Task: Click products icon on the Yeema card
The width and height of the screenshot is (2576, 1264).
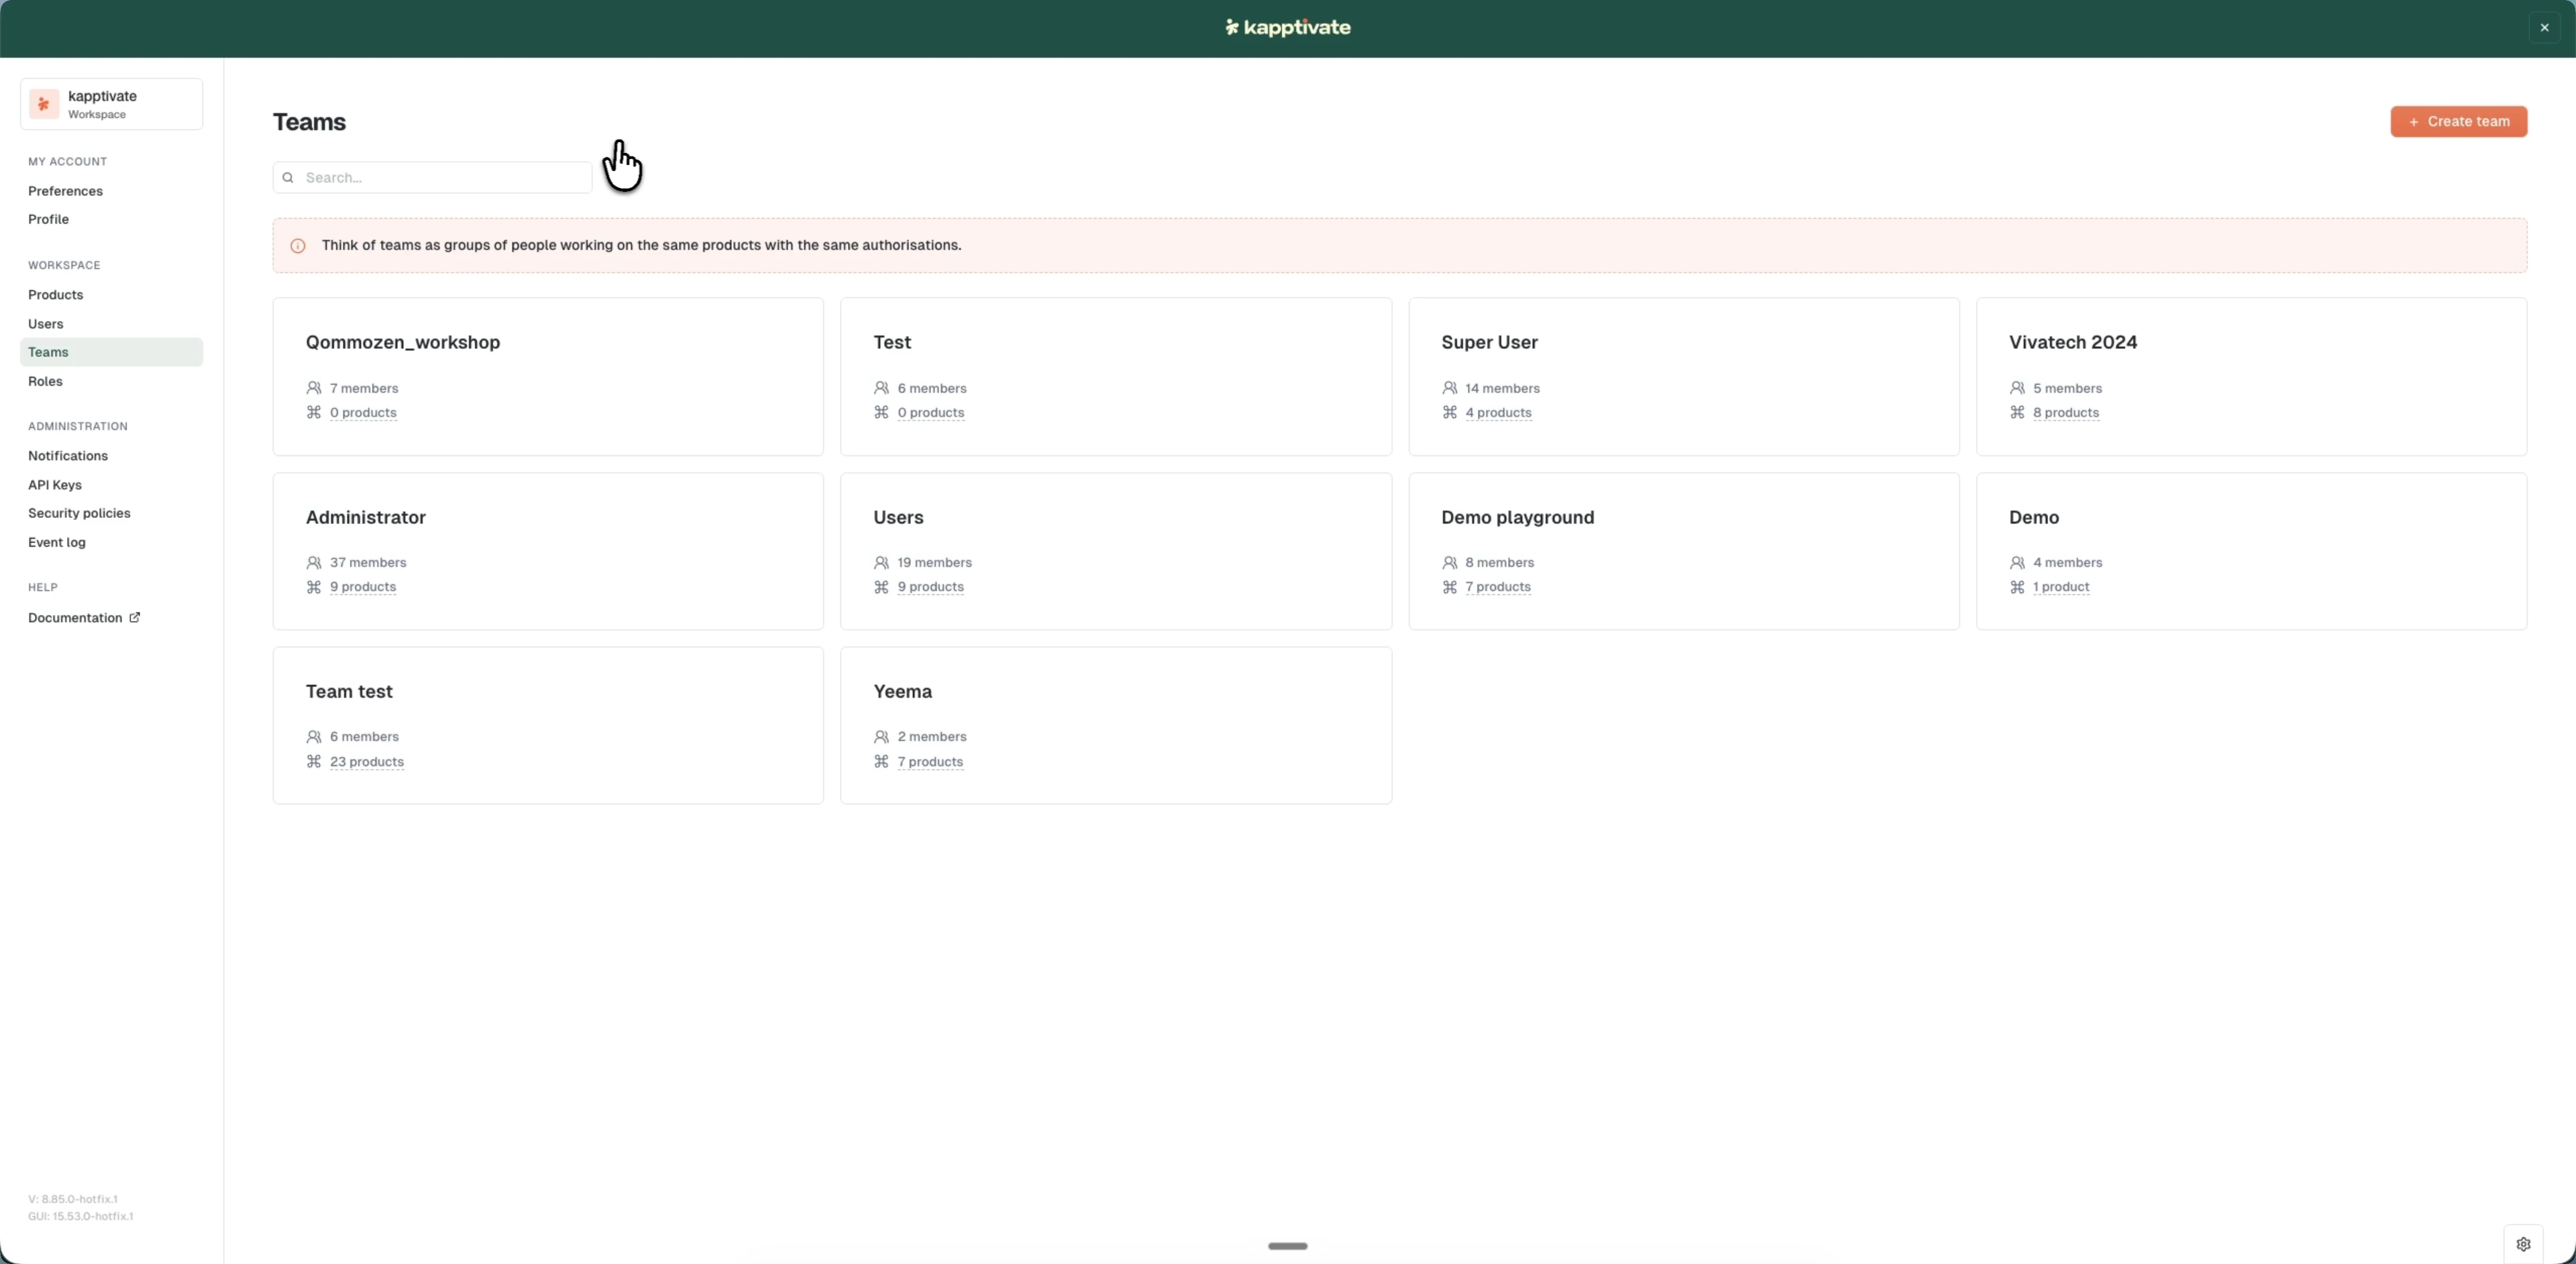Action: (x=881, y=762)
